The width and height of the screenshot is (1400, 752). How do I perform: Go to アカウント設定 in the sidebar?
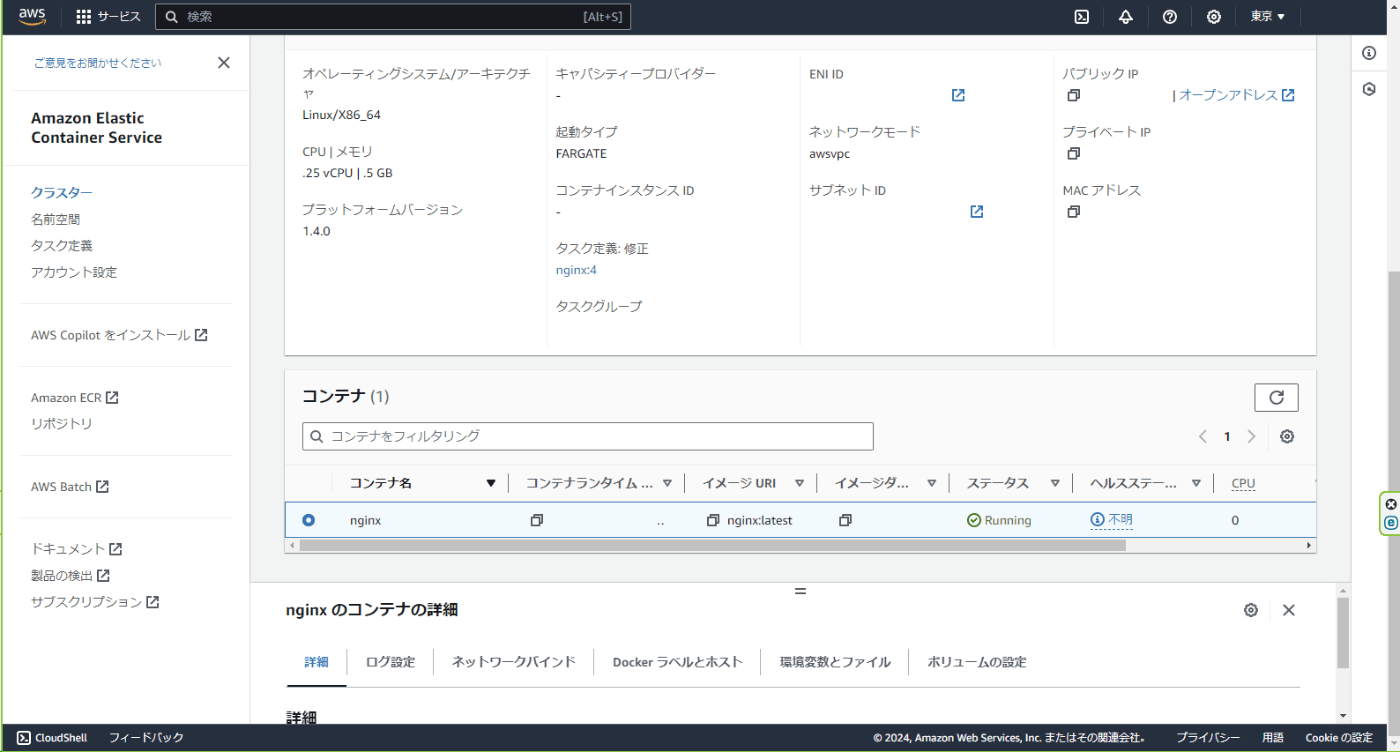pos(74,272)
